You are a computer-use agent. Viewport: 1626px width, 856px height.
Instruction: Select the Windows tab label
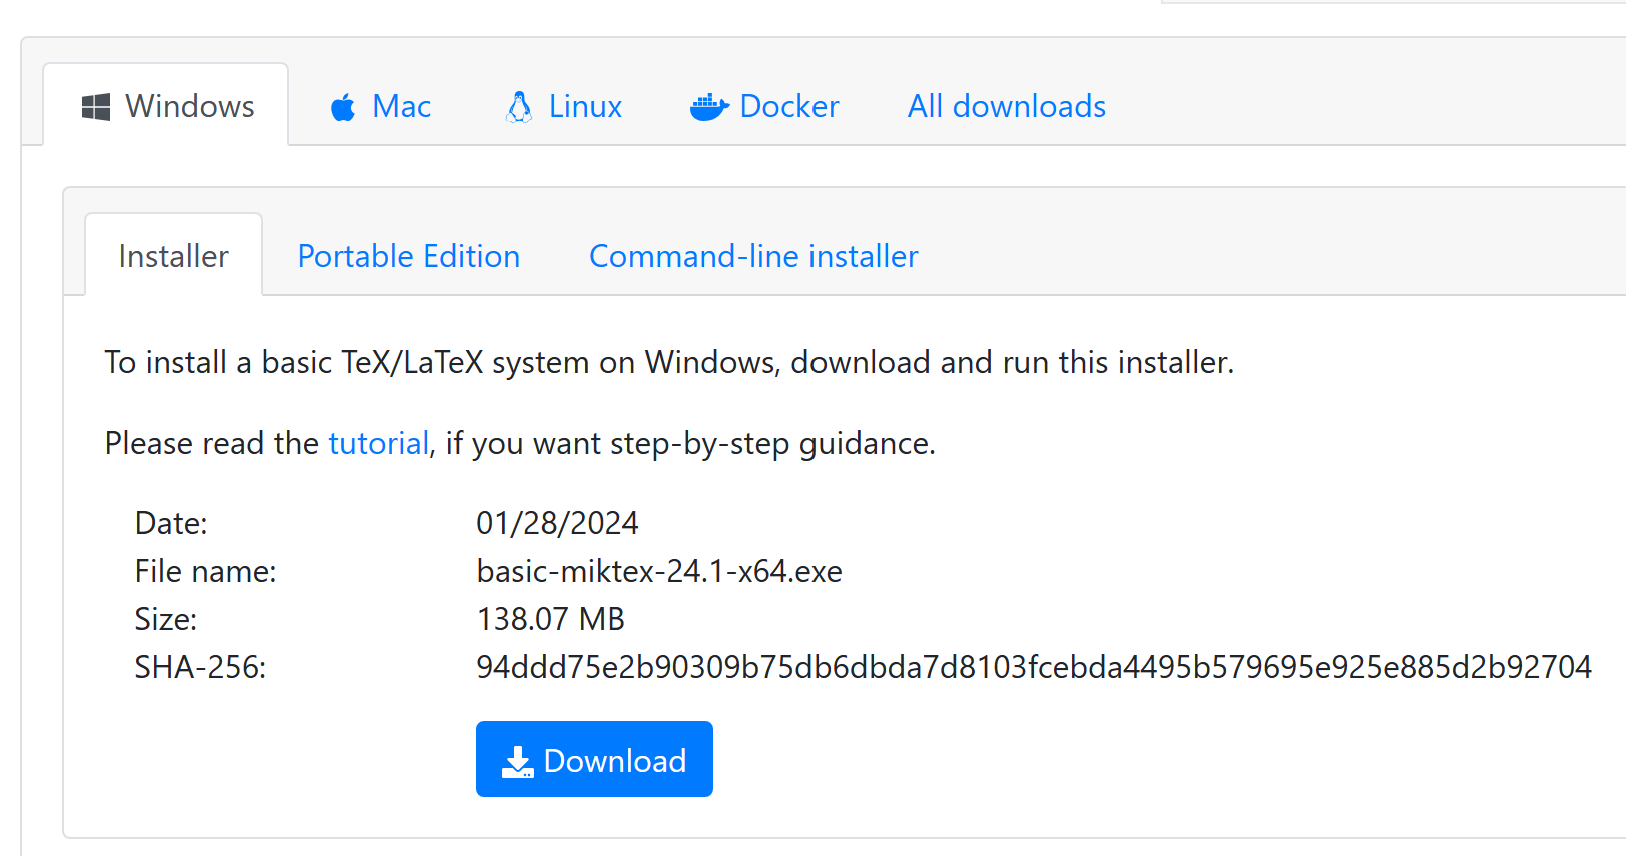tap(189, 107)
